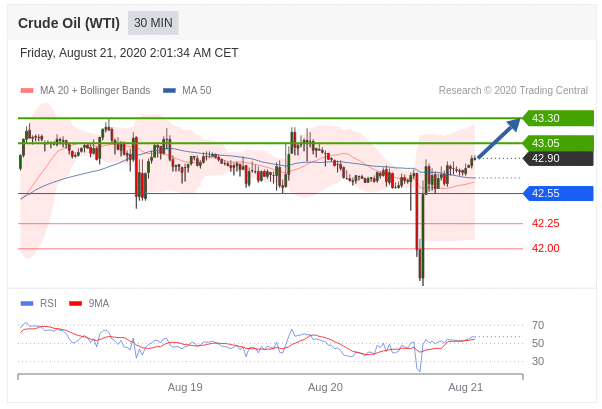Click the 42.90 current price tag

[558, 158]
